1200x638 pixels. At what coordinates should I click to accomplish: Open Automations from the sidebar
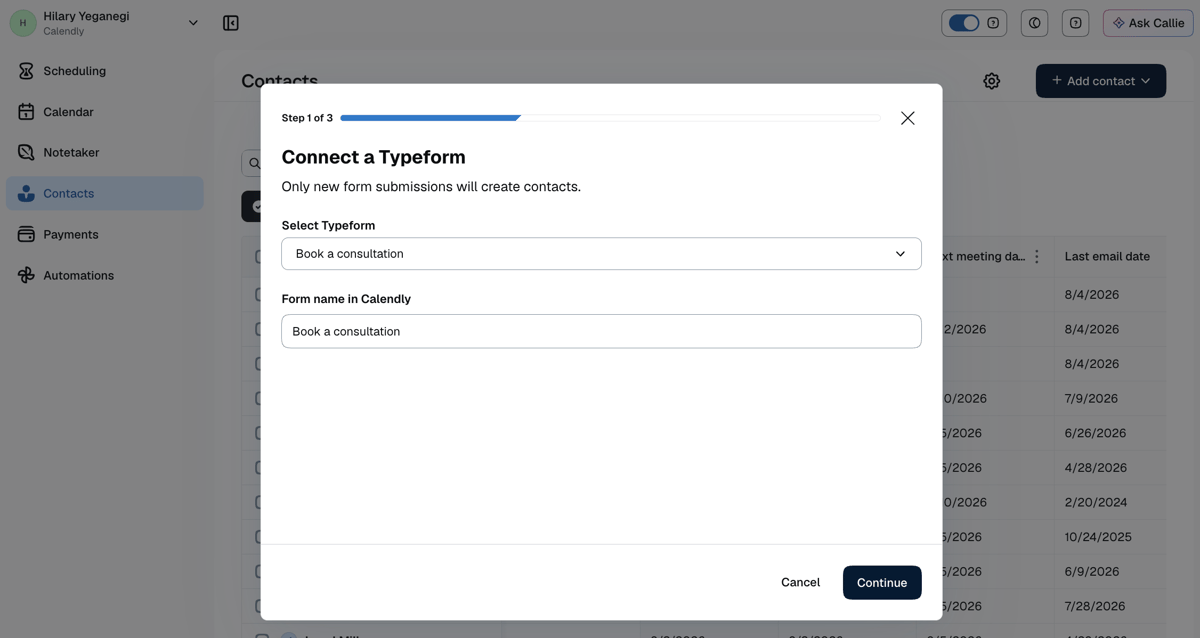[104, 276]
